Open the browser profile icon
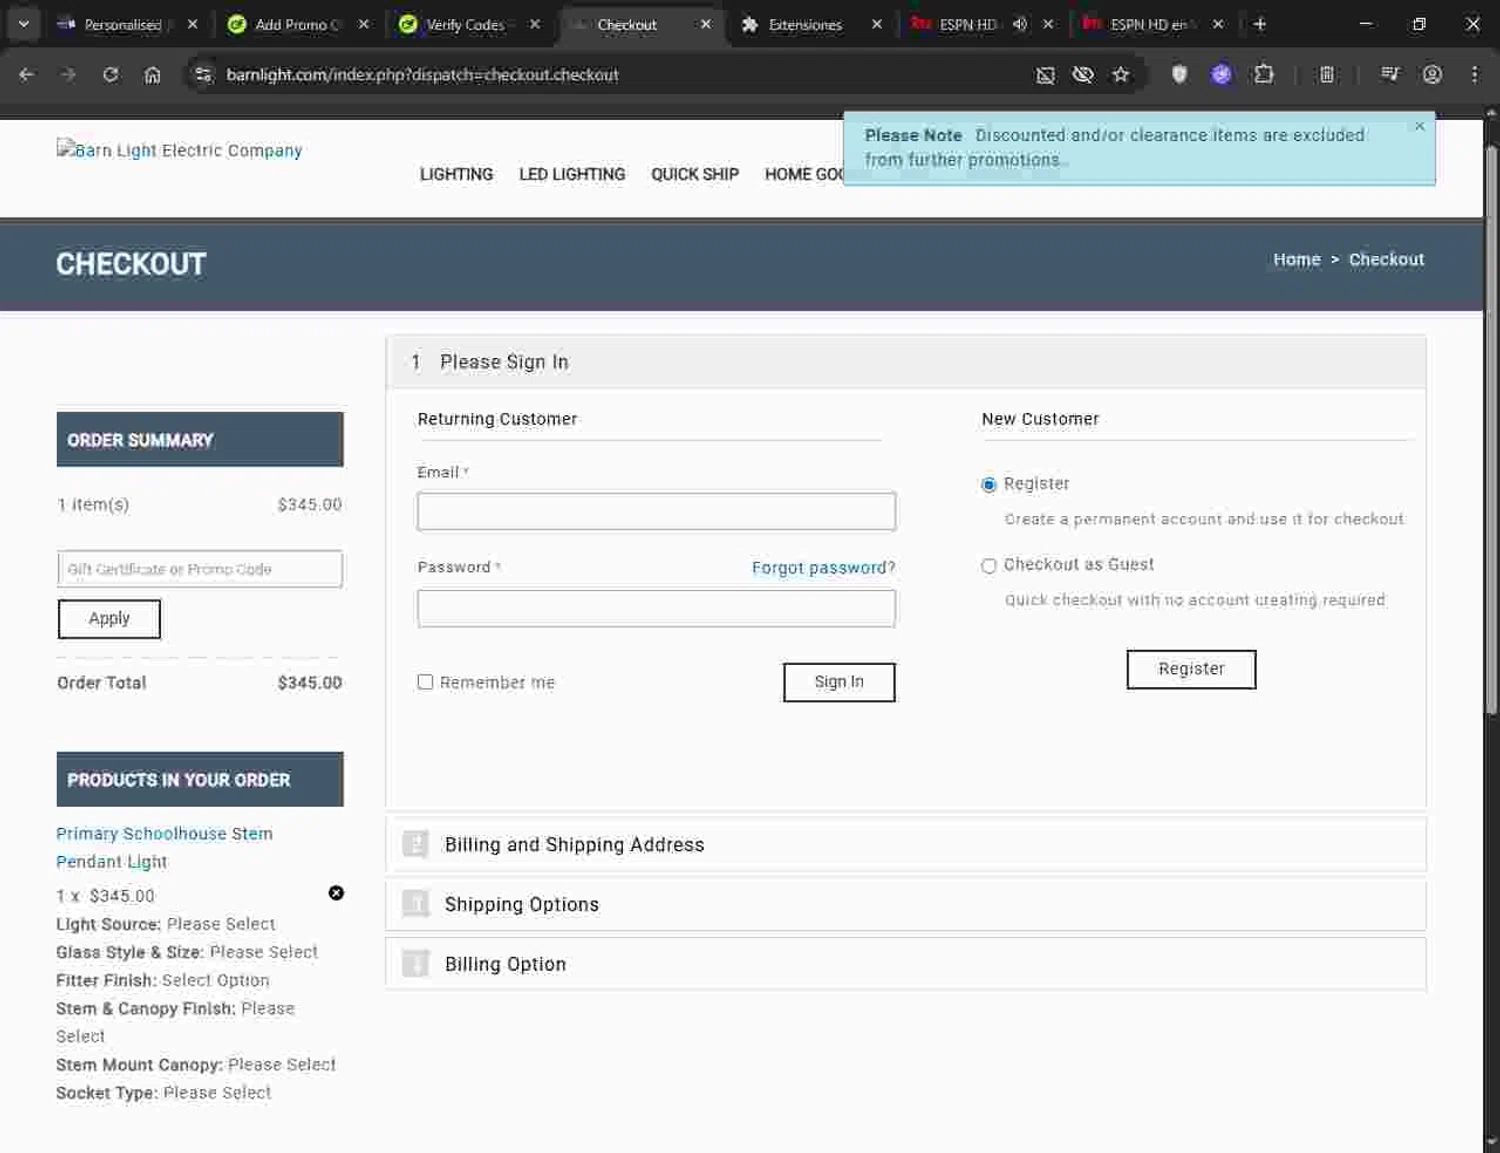Image resolution: width=1500 pixels, height=1153 pixels. [x=1432, y=74]
